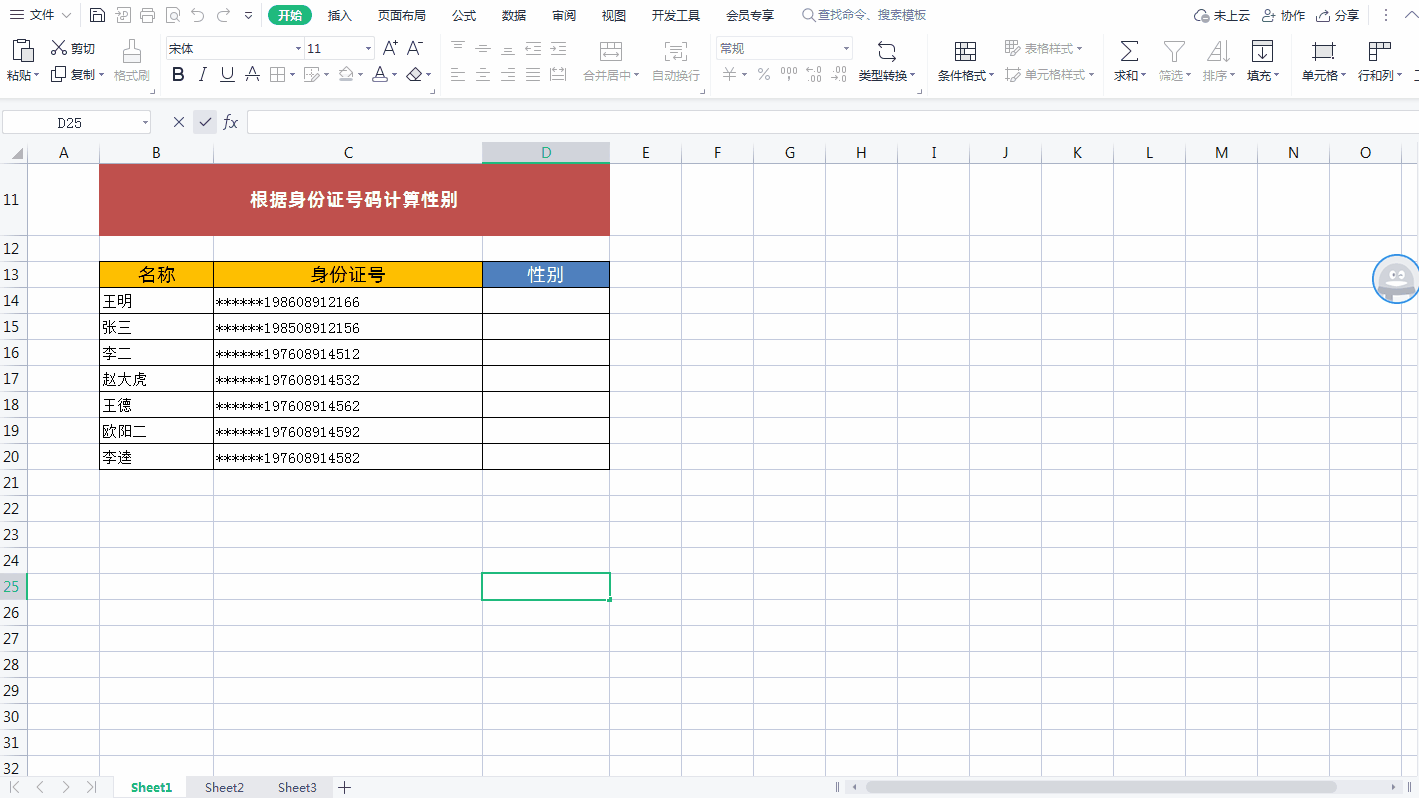1419x798 pixels.
Task: Decrease font size with A- icon
Action: coord(415,48)
